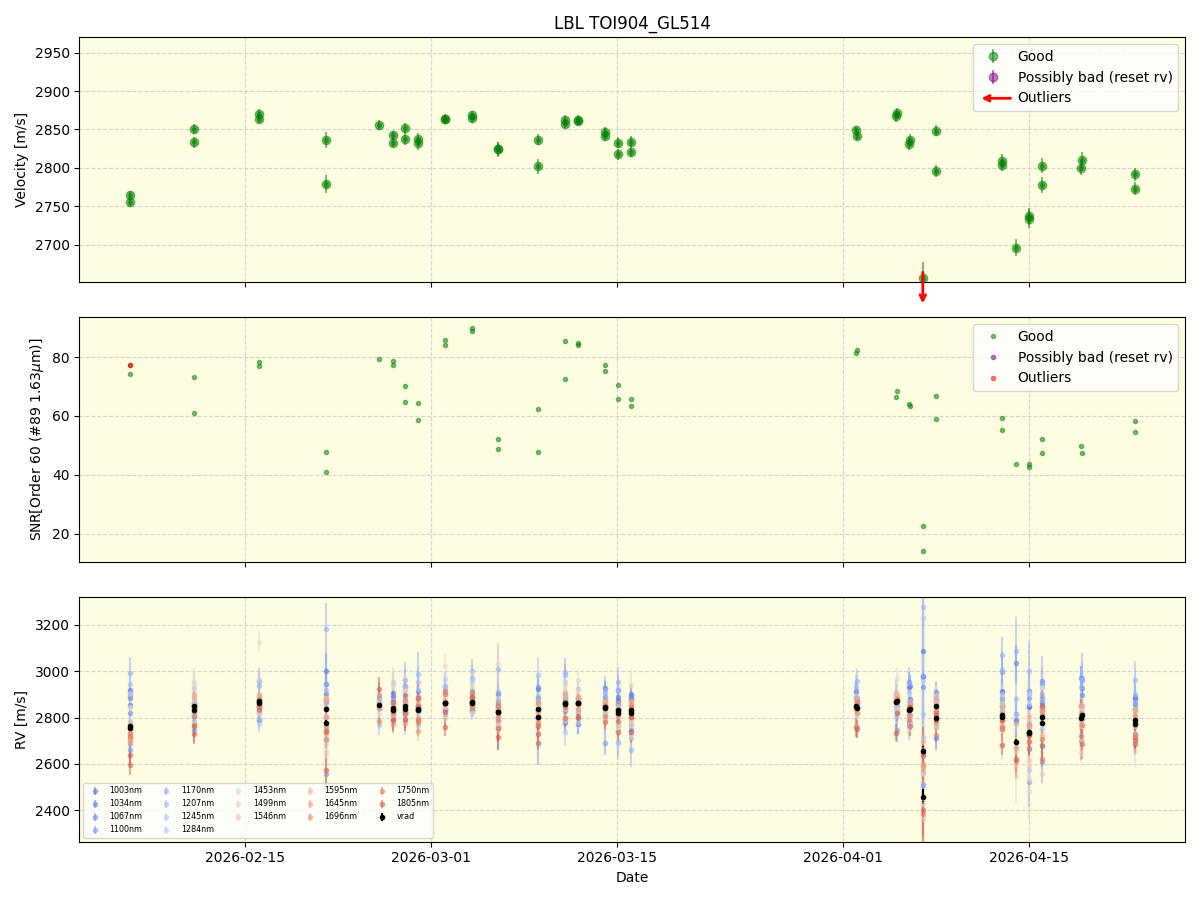The width and height of the screenshot is (1200, 900).
Task: Click the 2026-03-01 date tick label
Action: [431, 857]
